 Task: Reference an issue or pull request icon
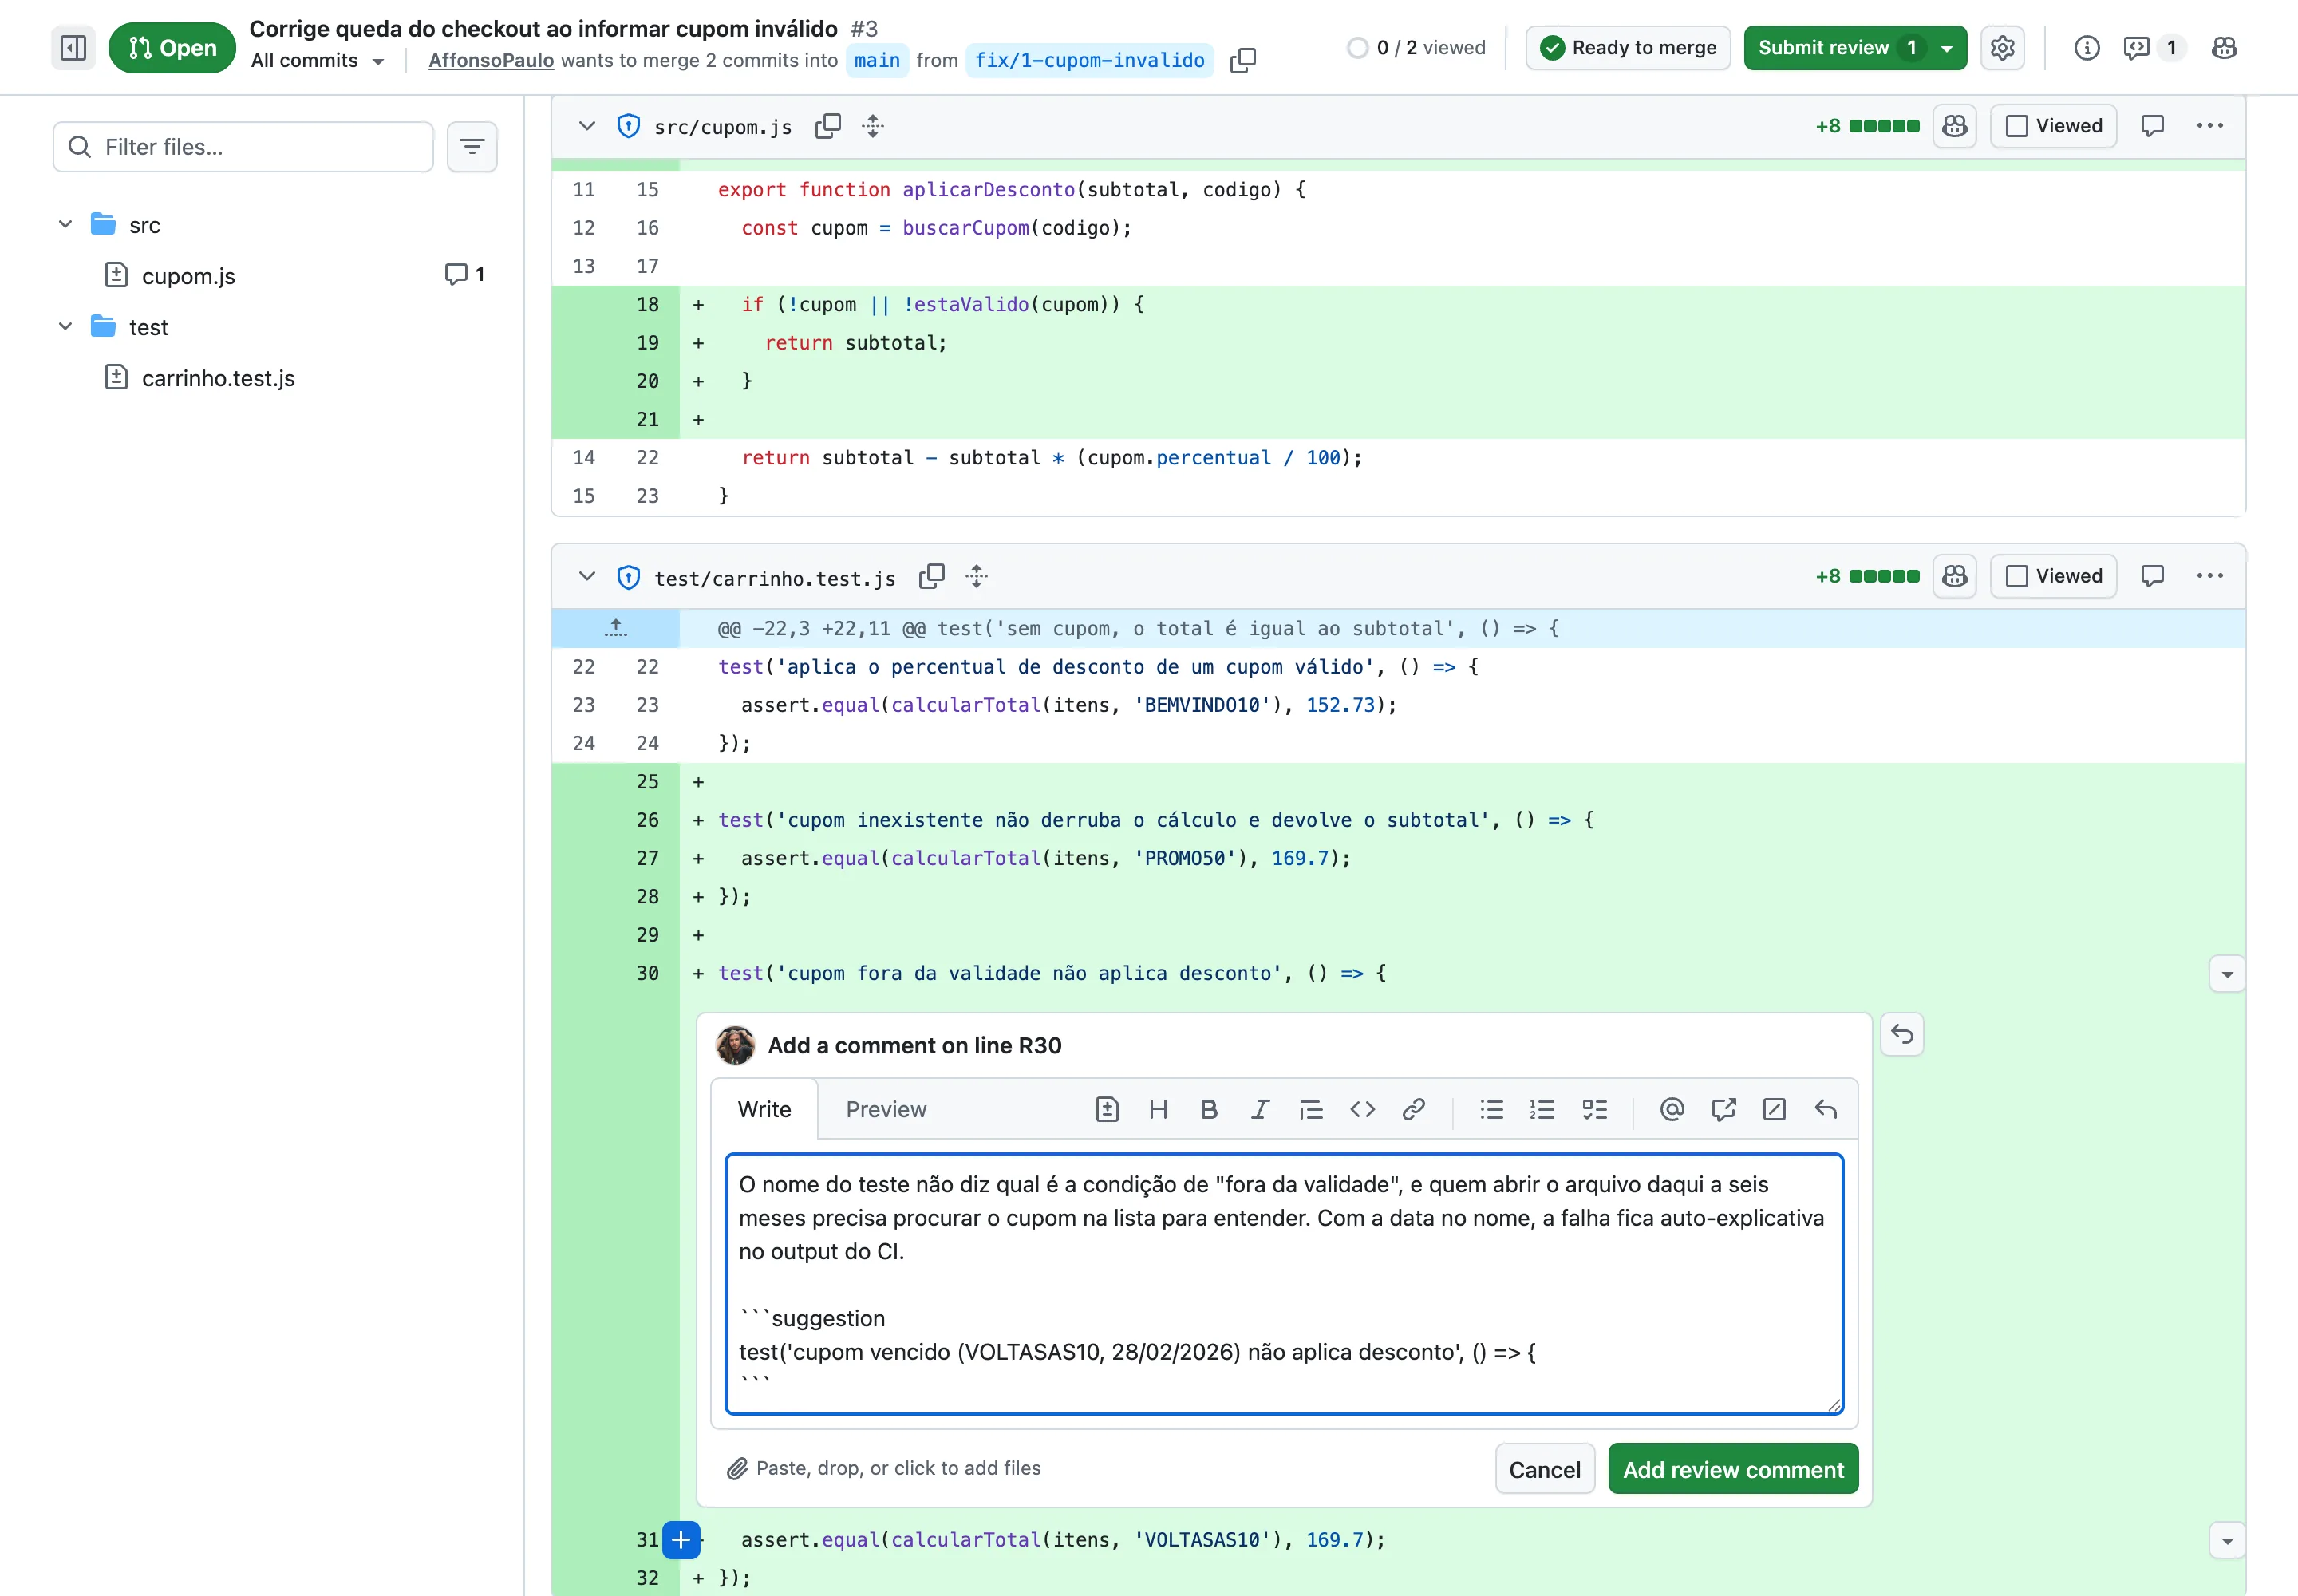click(x=1723, y=1109)
